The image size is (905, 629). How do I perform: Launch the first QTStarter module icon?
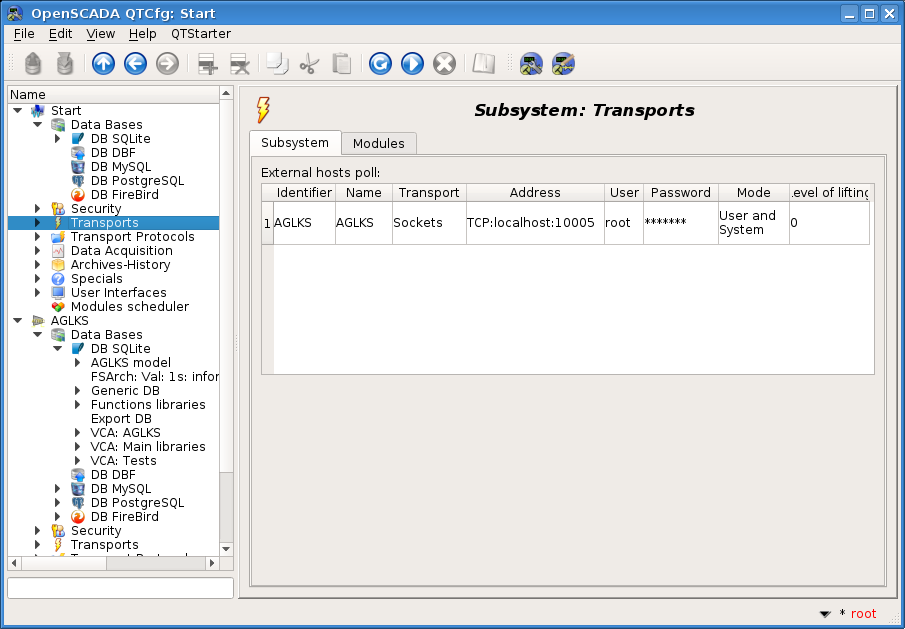point(531,63)
